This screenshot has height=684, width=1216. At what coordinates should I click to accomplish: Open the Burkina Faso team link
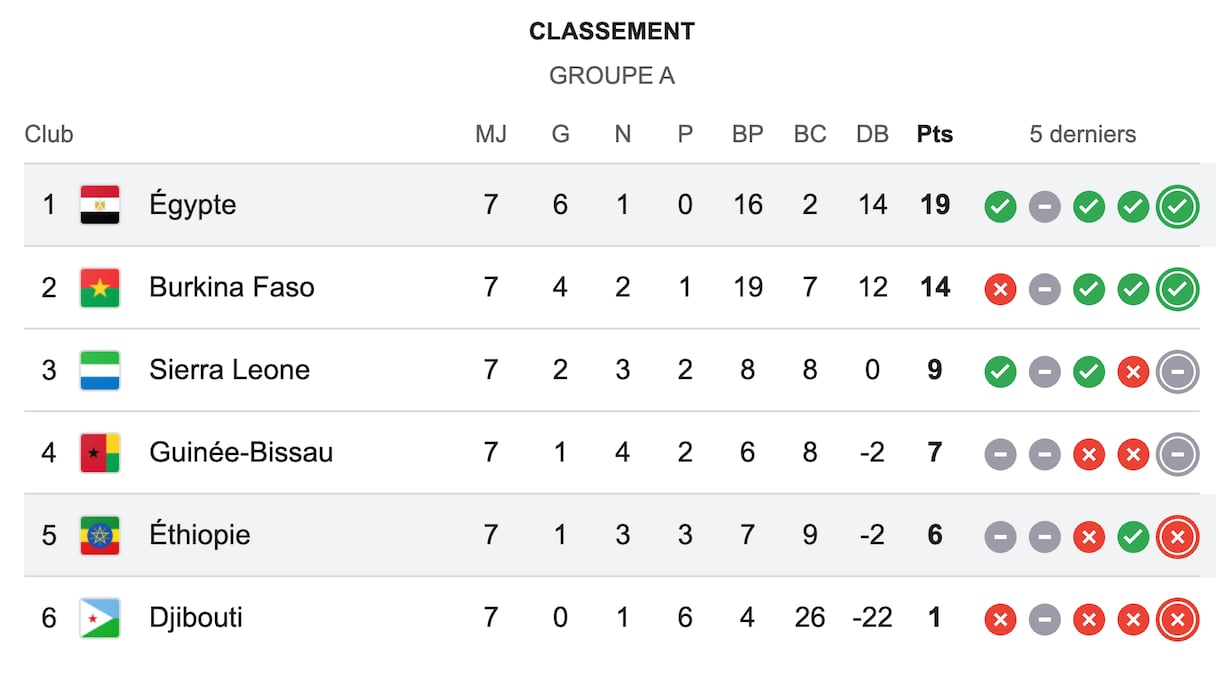231,288
